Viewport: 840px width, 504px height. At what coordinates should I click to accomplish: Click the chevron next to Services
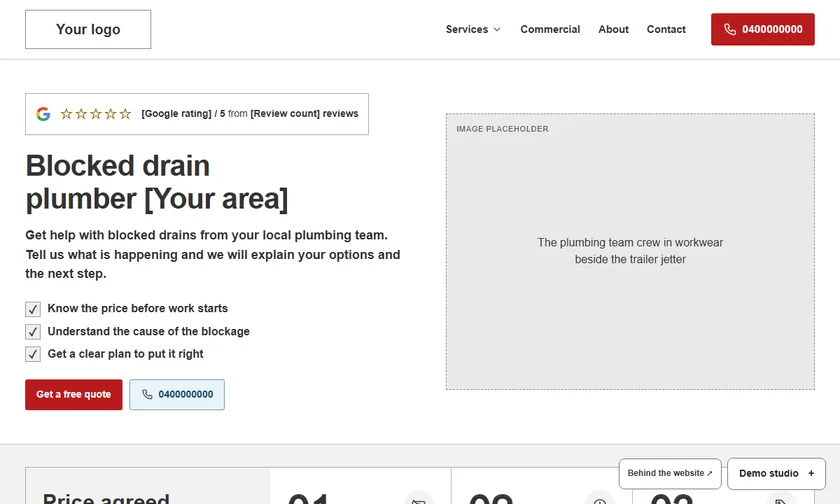497,29
